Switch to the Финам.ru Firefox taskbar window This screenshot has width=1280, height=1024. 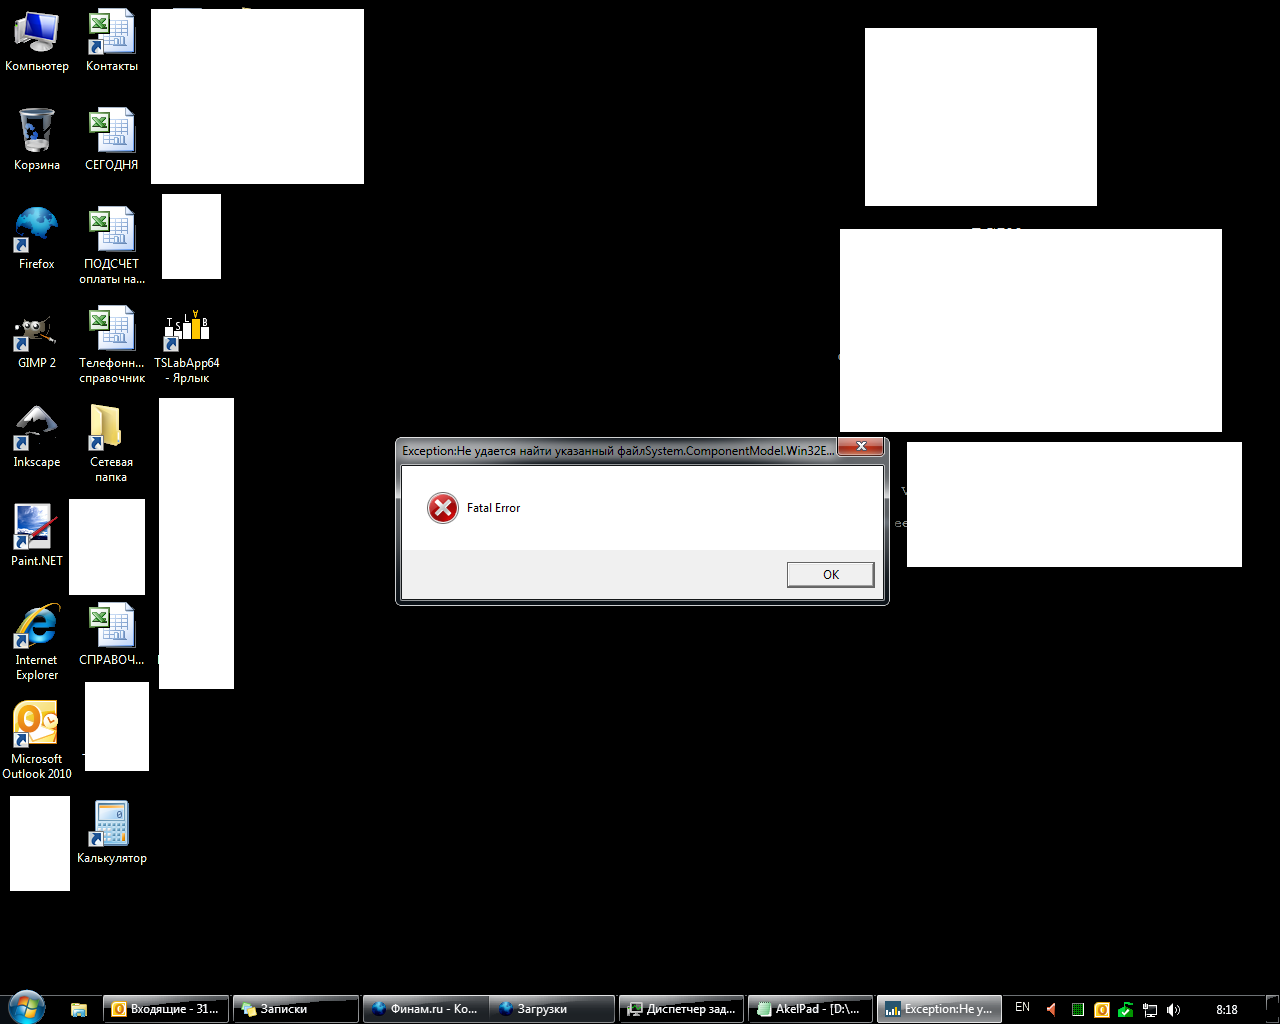click(x=425, y=1009)
